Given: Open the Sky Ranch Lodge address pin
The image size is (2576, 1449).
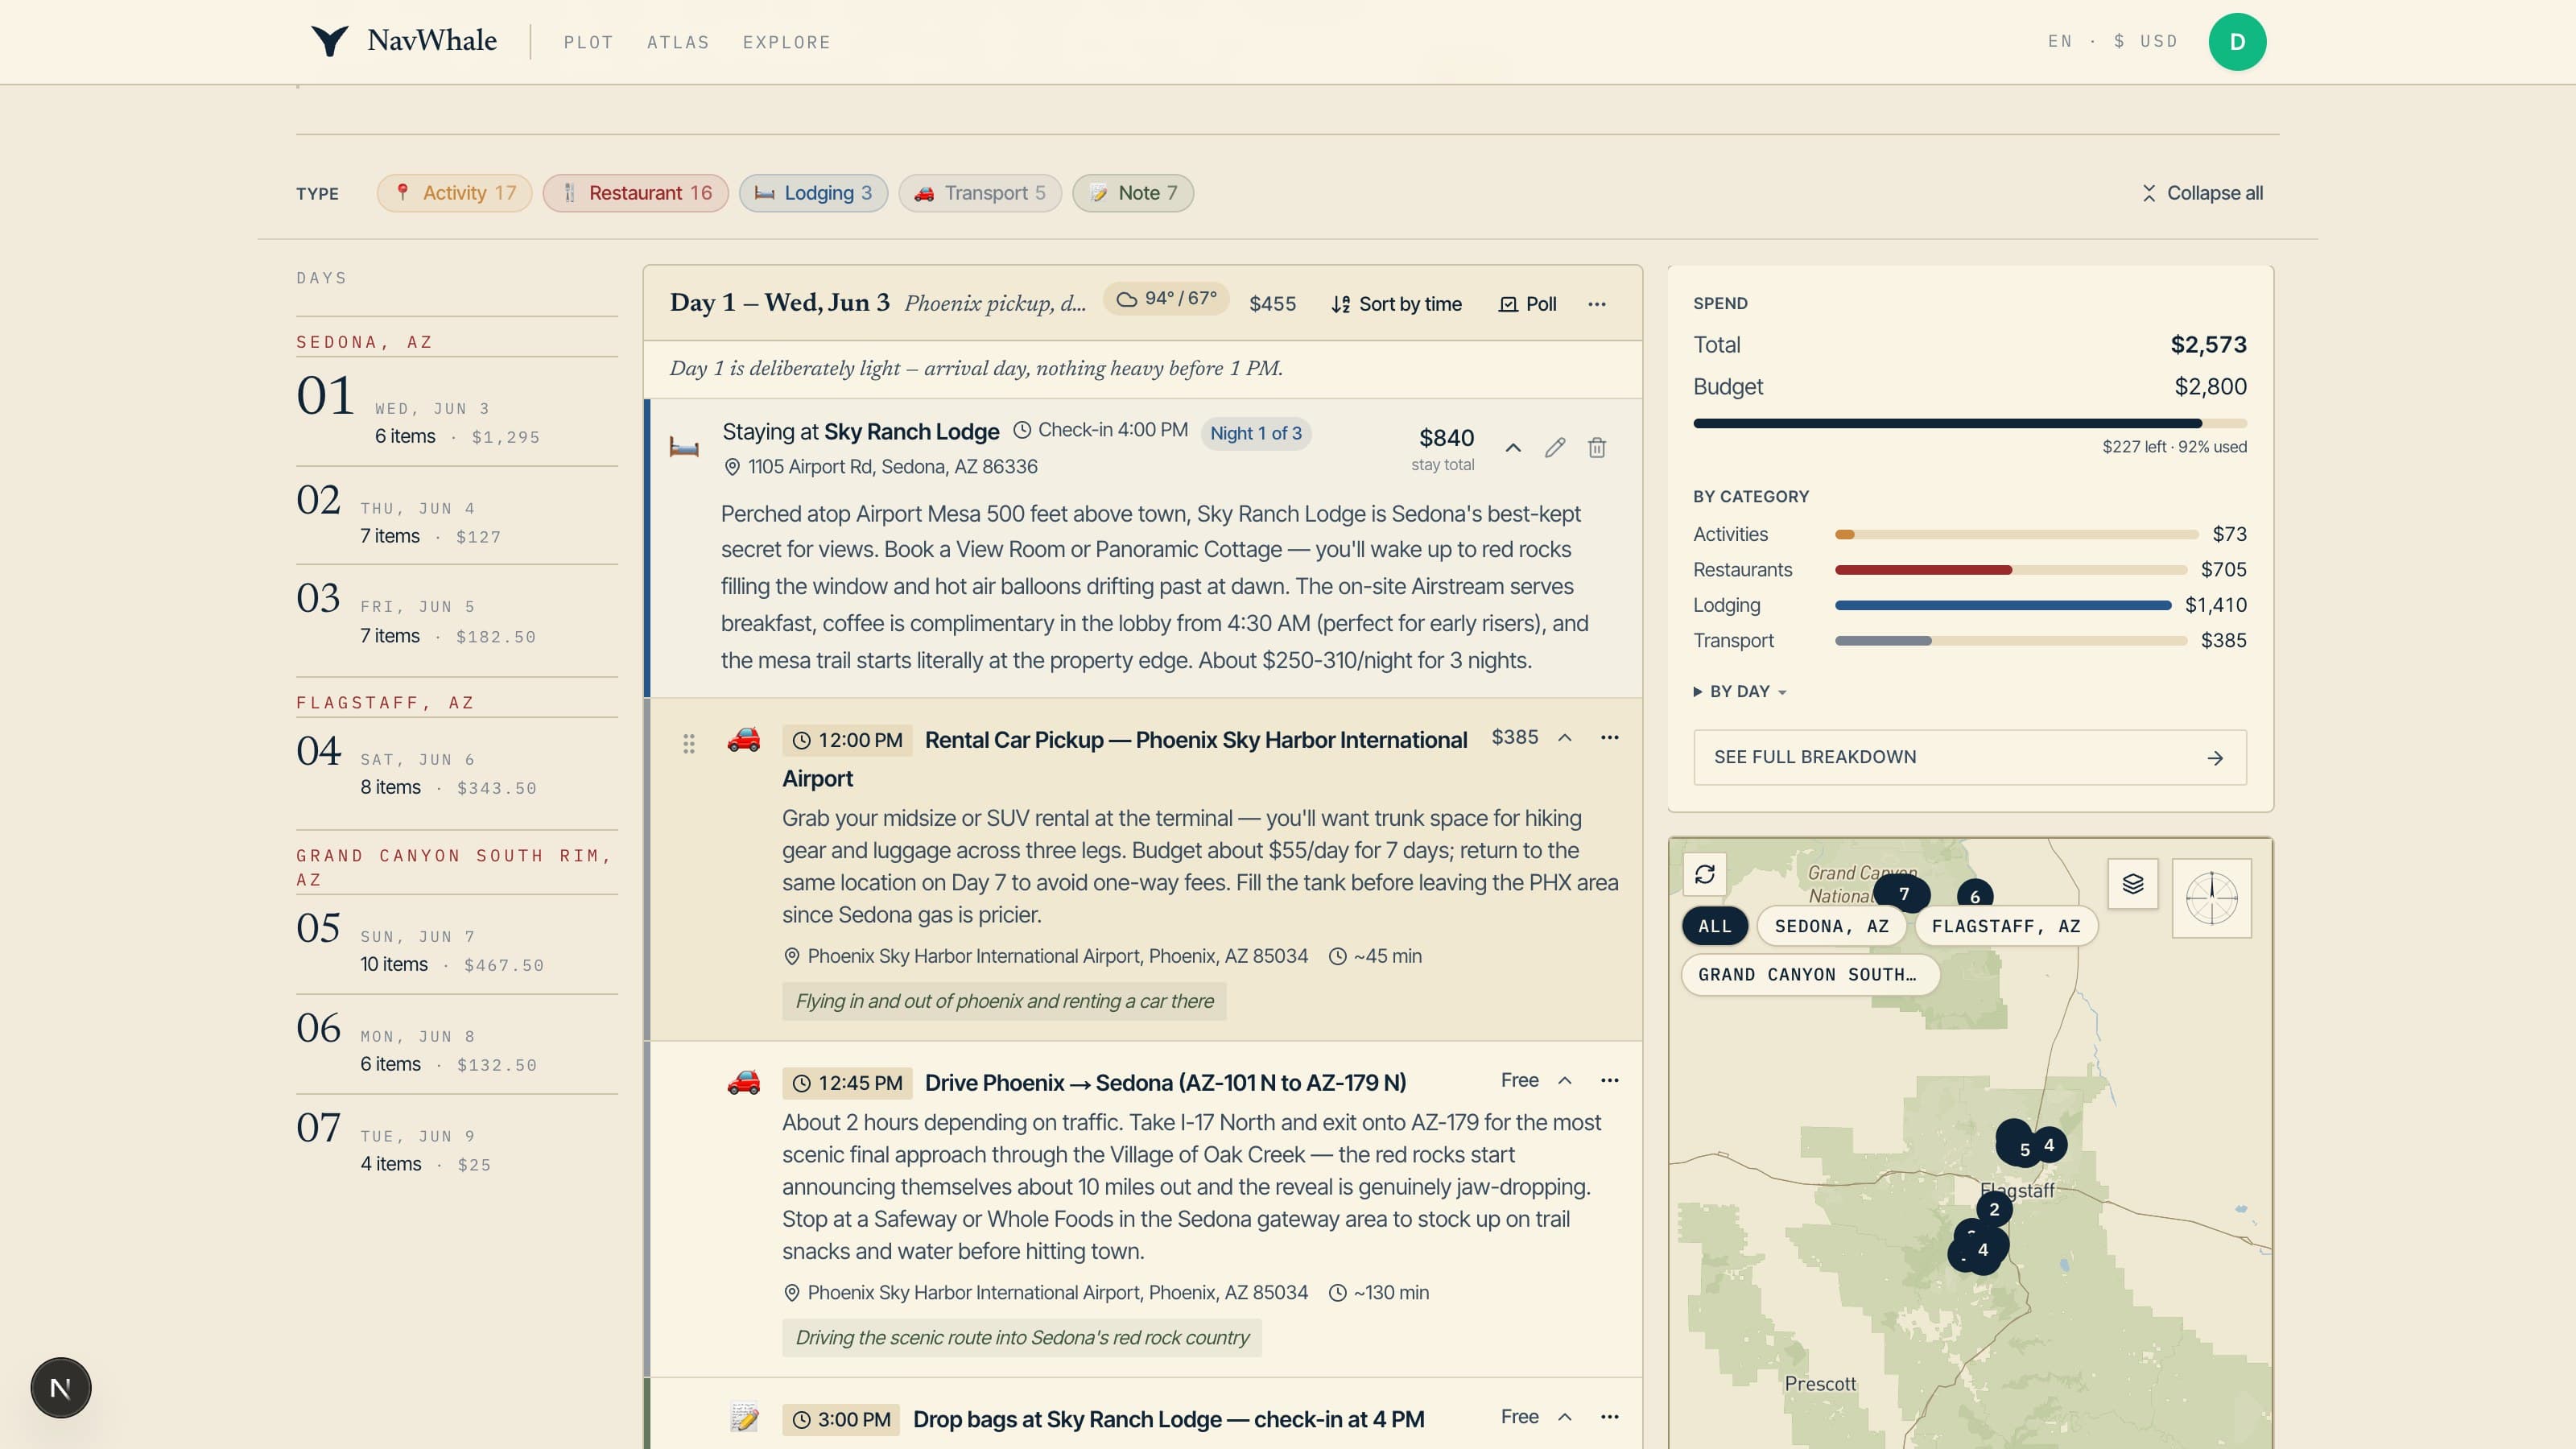Looking at the screenshot, I should click(x=732, y=467).
